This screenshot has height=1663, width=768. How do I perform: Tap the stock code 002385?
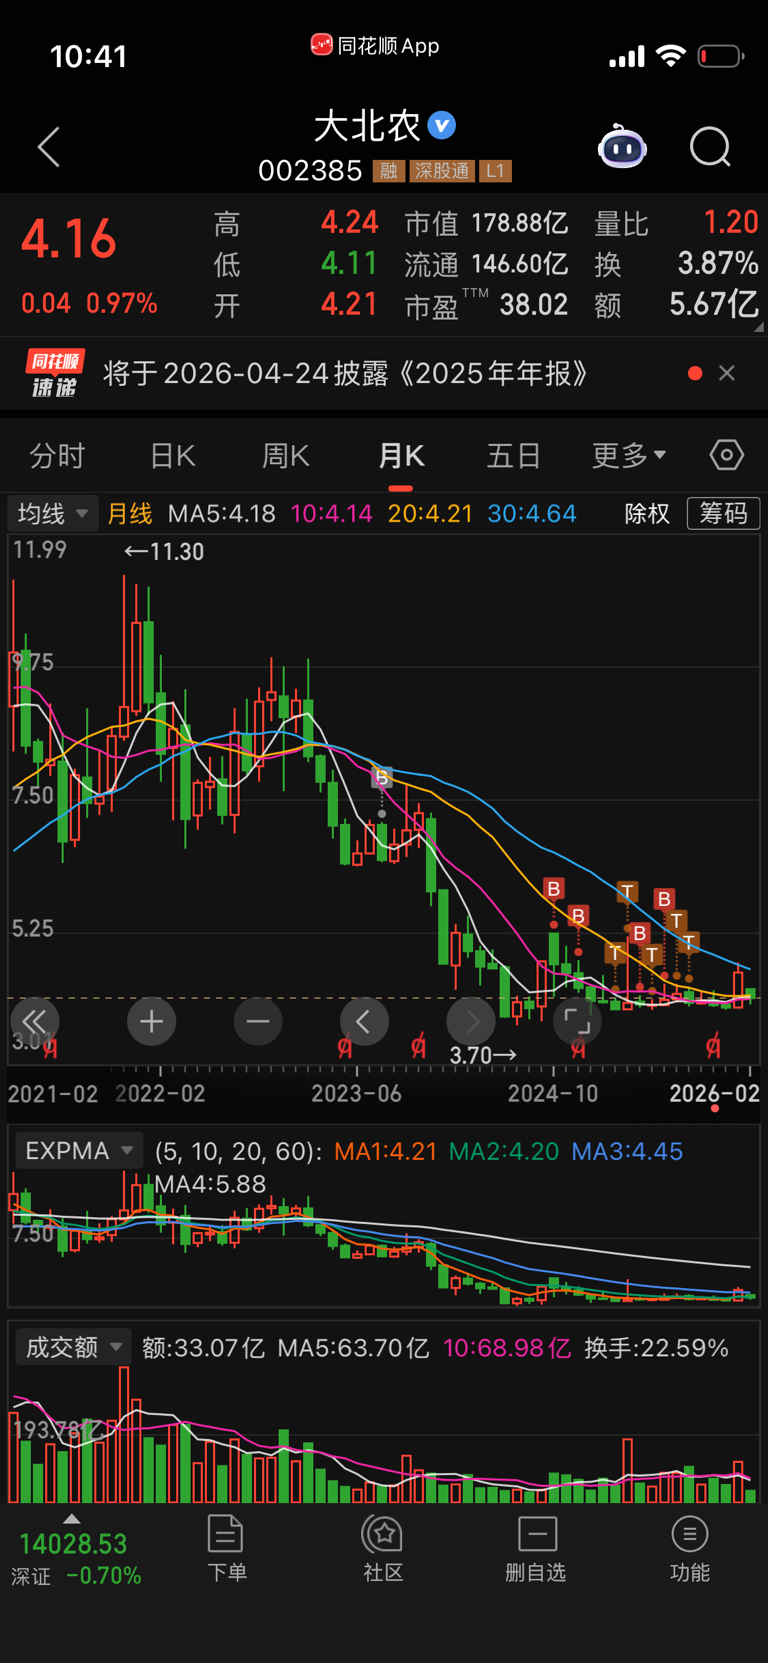point(310,171)
